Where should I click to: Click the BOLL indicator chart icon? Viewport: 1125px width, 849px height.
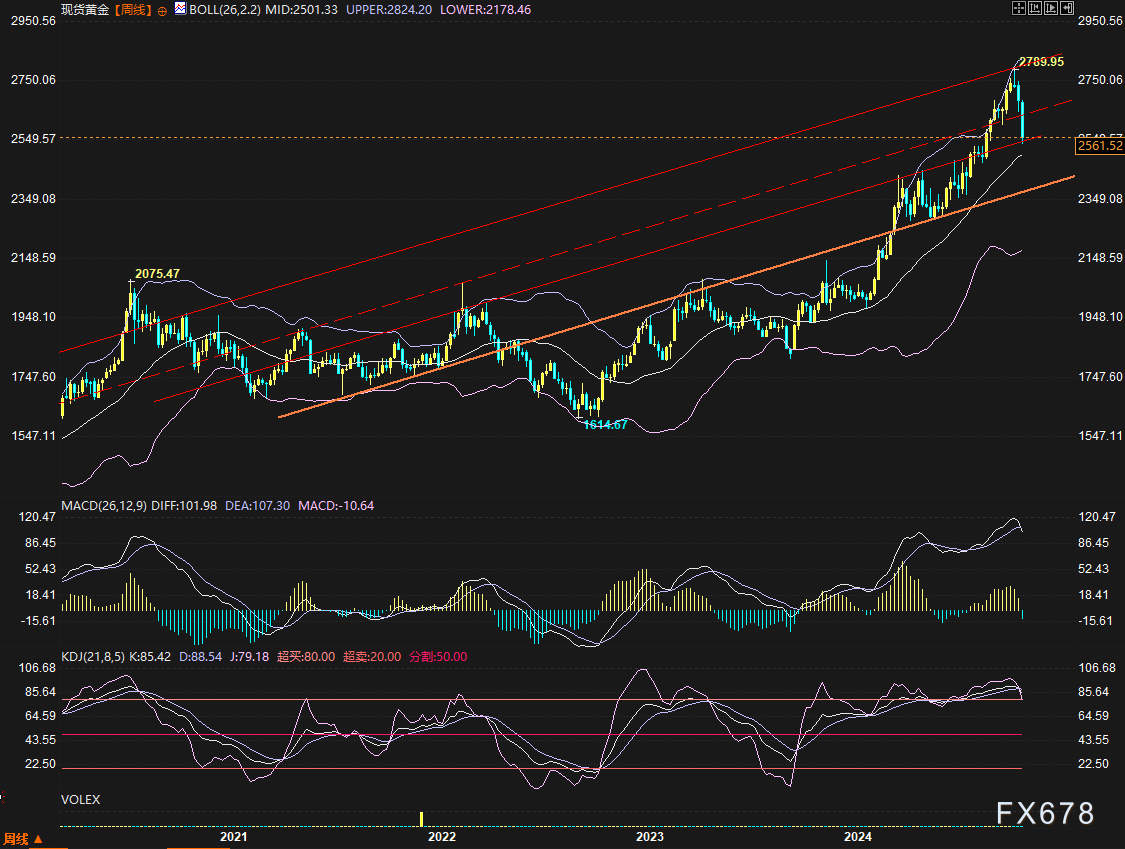[x=179, y=9]
